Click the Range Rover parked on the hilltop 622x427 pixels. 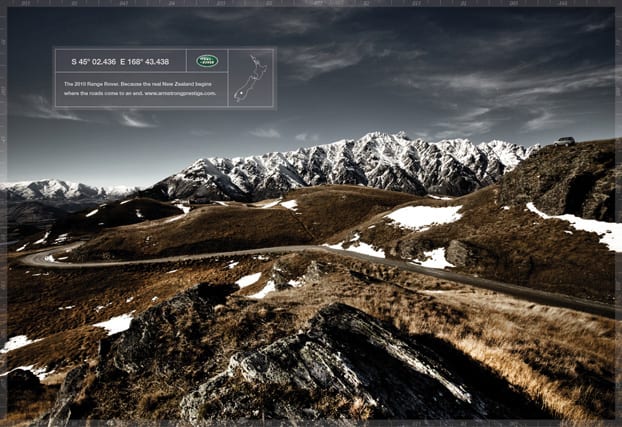pos(564,141)
